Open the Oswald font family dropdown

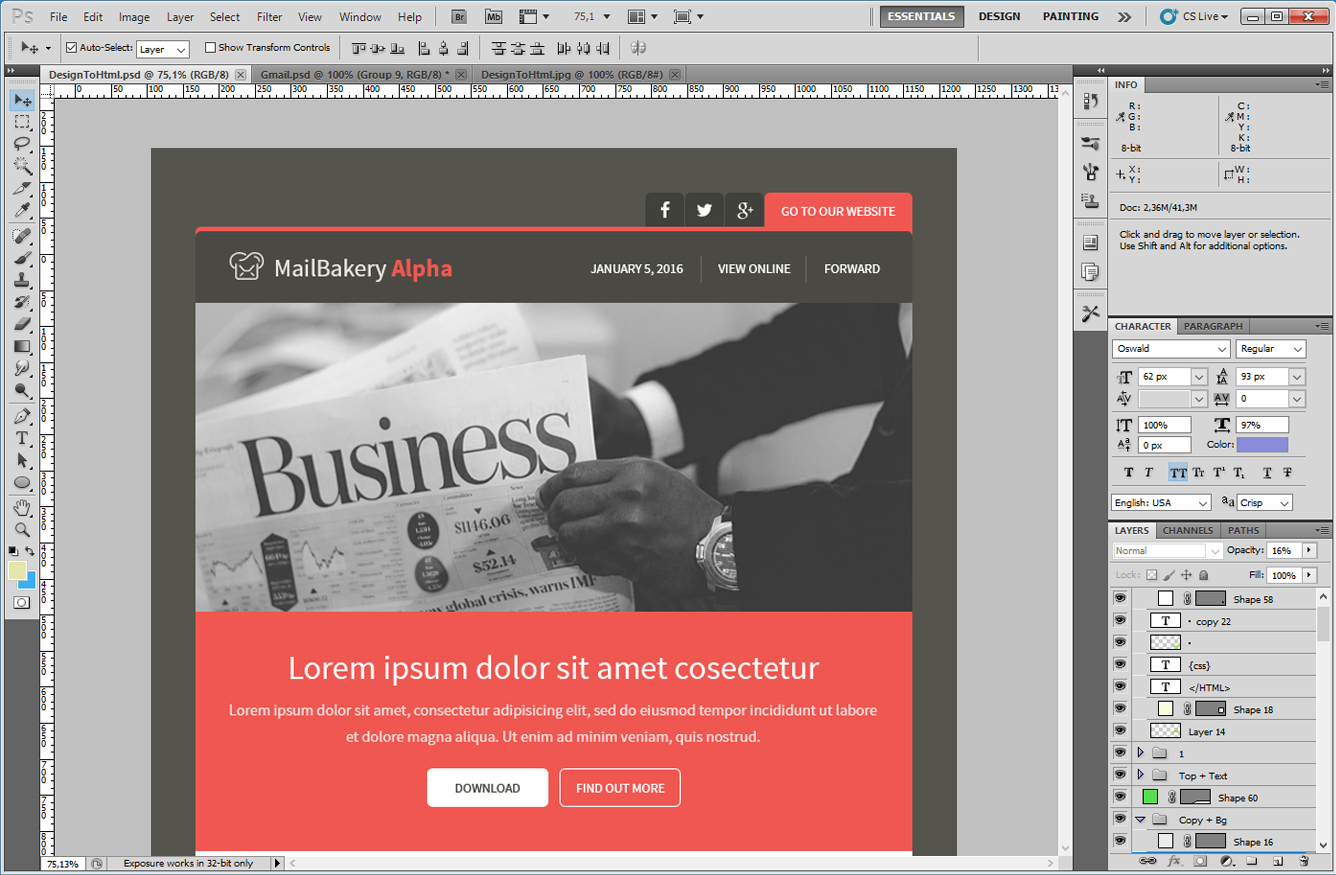pos(1222,349)
